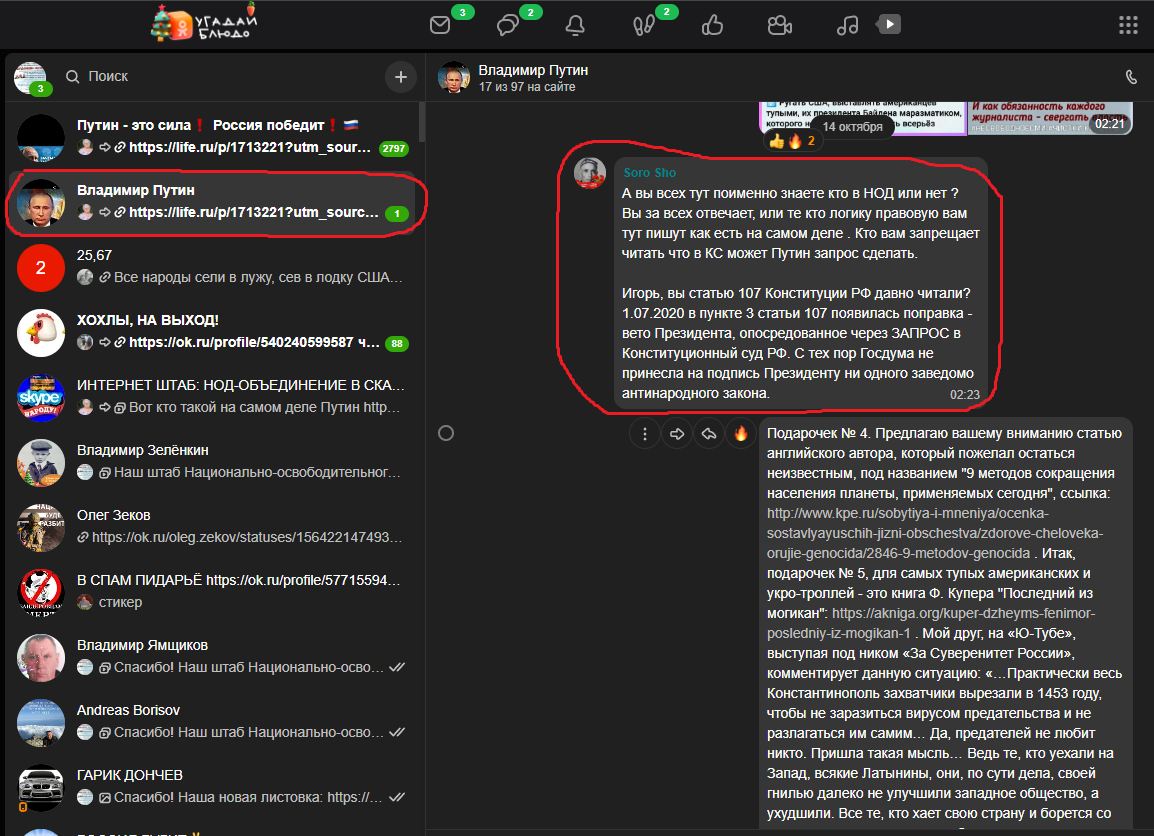Open chat with ГАРИК ДОНЧЕВ
The image size is (1154, 836).
213,787
